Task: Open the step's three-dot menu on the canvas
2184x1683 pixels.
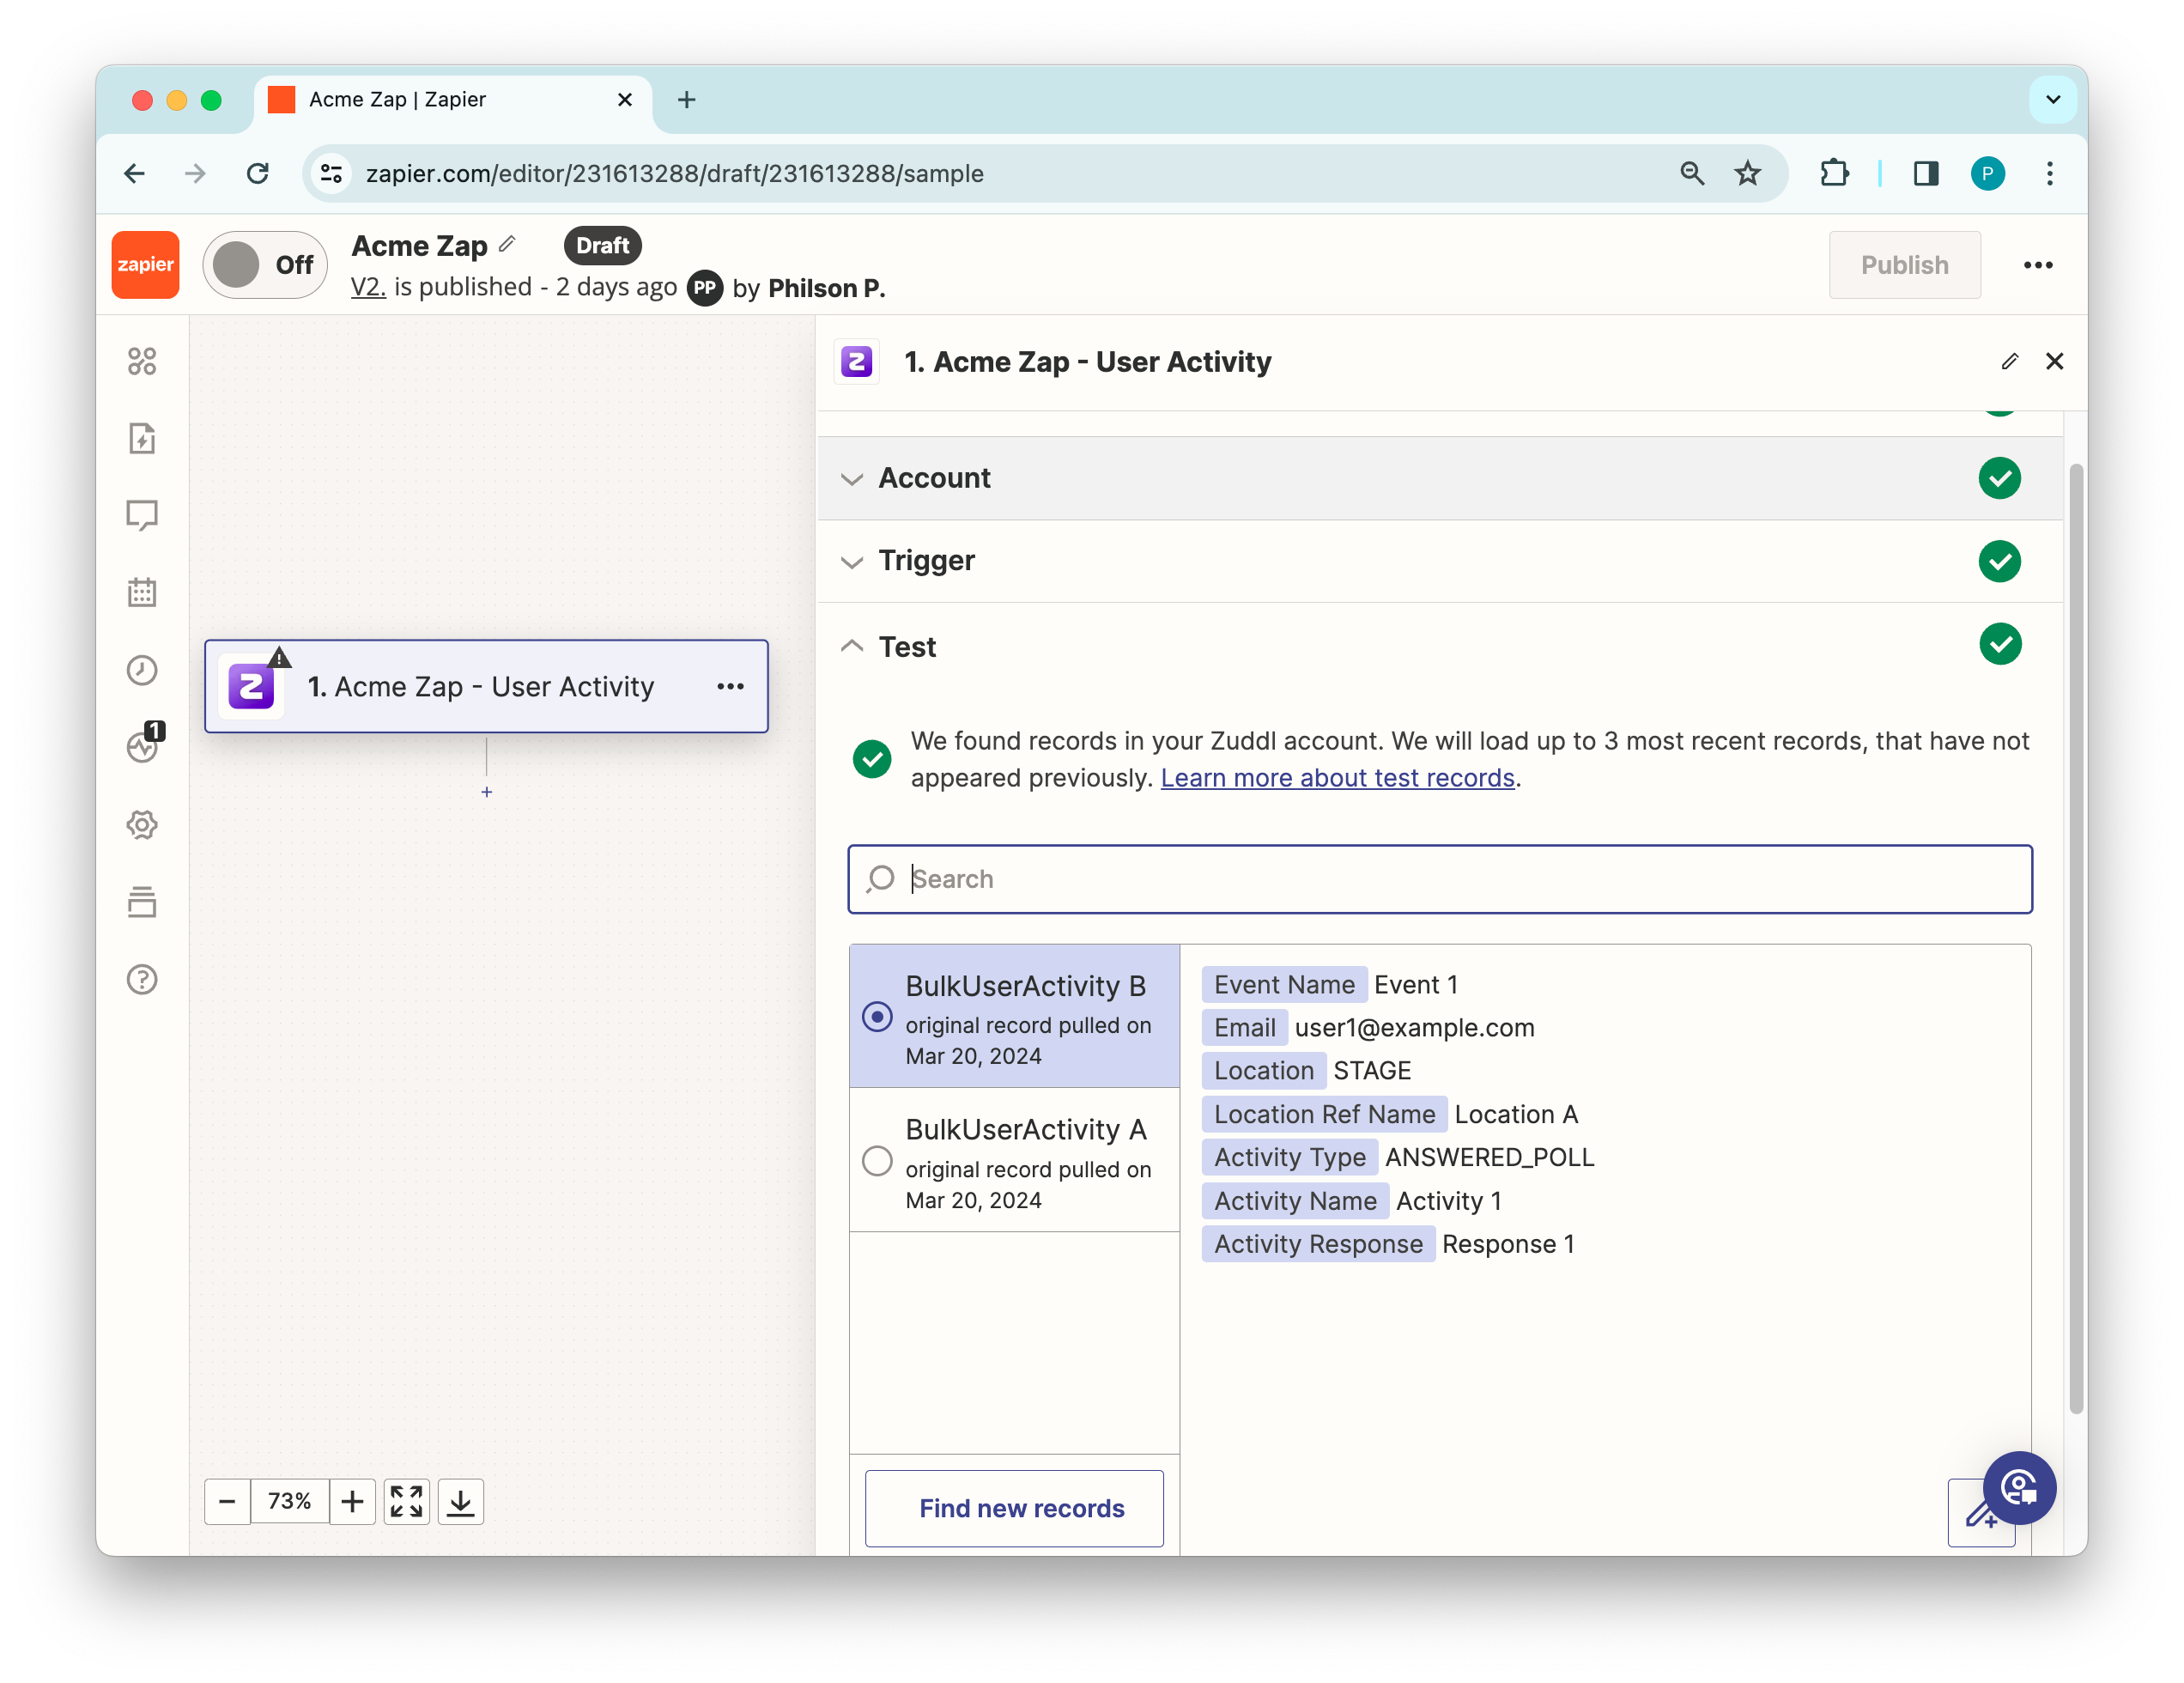Action: click(x=730, y=686)
